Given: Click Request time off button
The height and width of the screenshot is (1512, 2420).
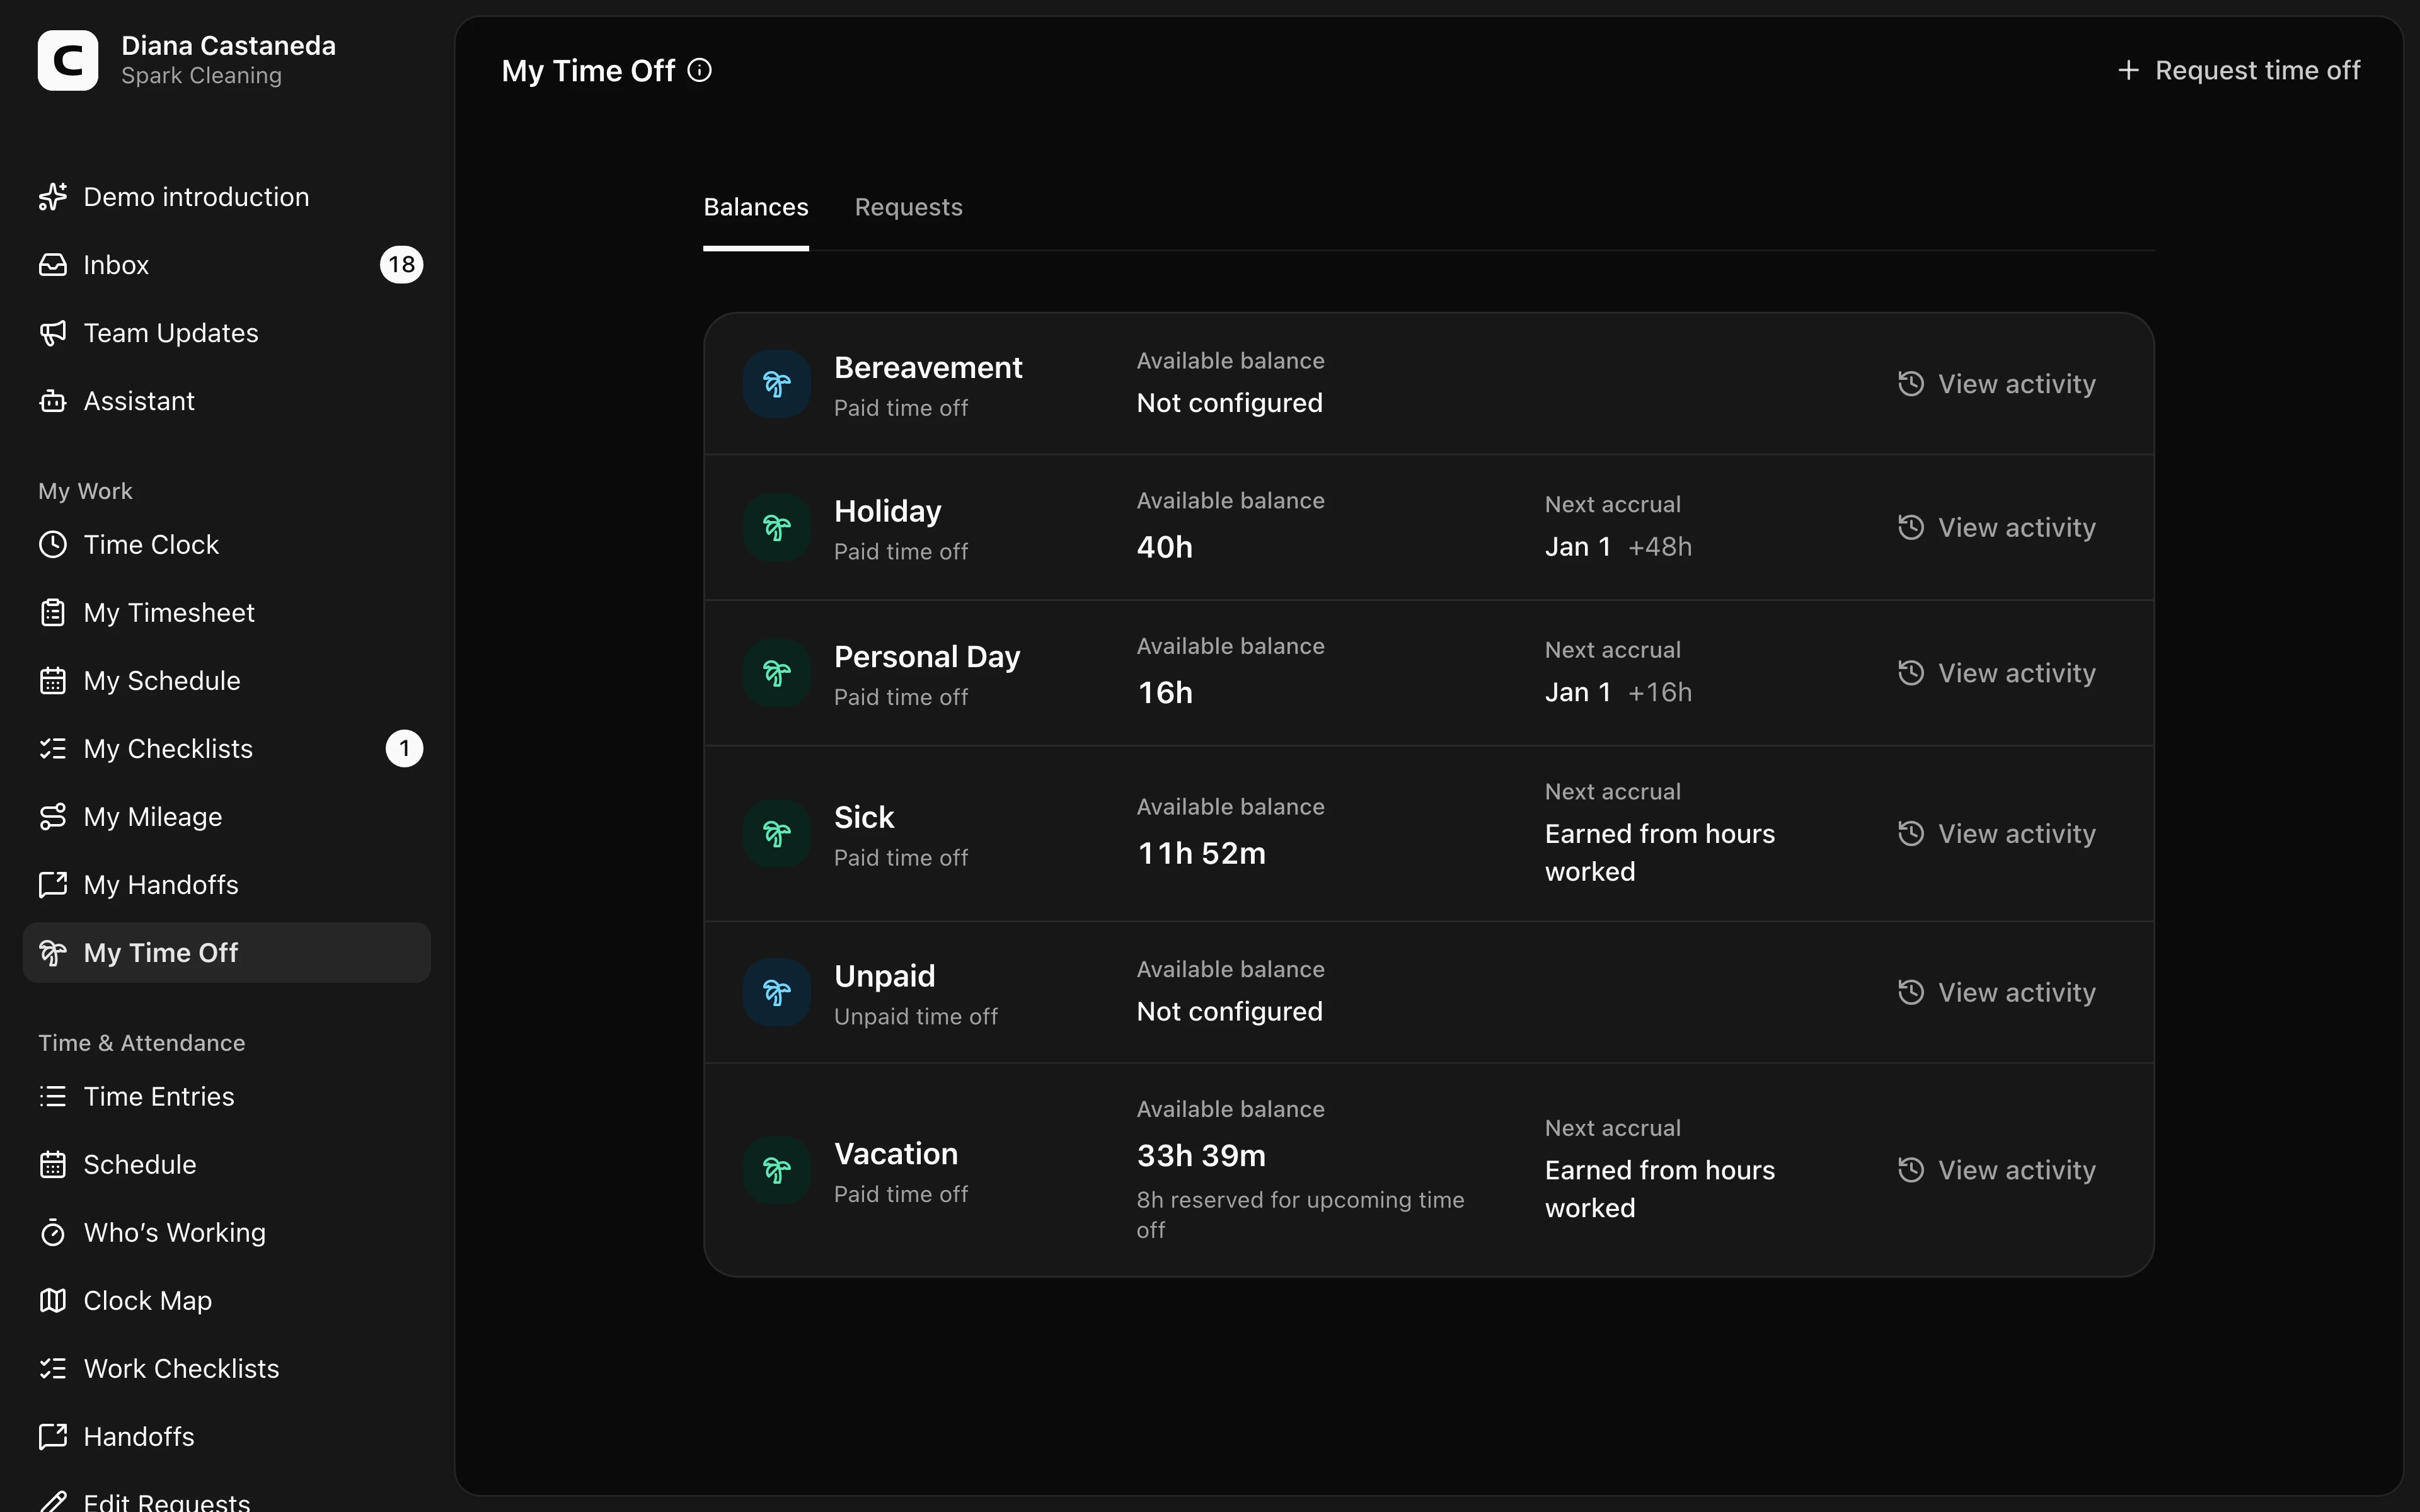Looking at the screenshot, I should click(x=2238, y=70).
